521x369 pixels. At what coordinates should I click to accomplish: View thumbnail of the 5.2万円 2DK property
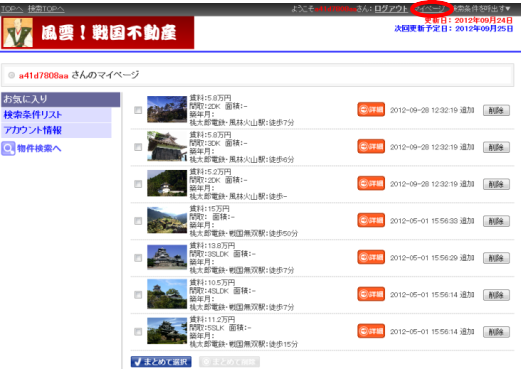tap(167, 183)
